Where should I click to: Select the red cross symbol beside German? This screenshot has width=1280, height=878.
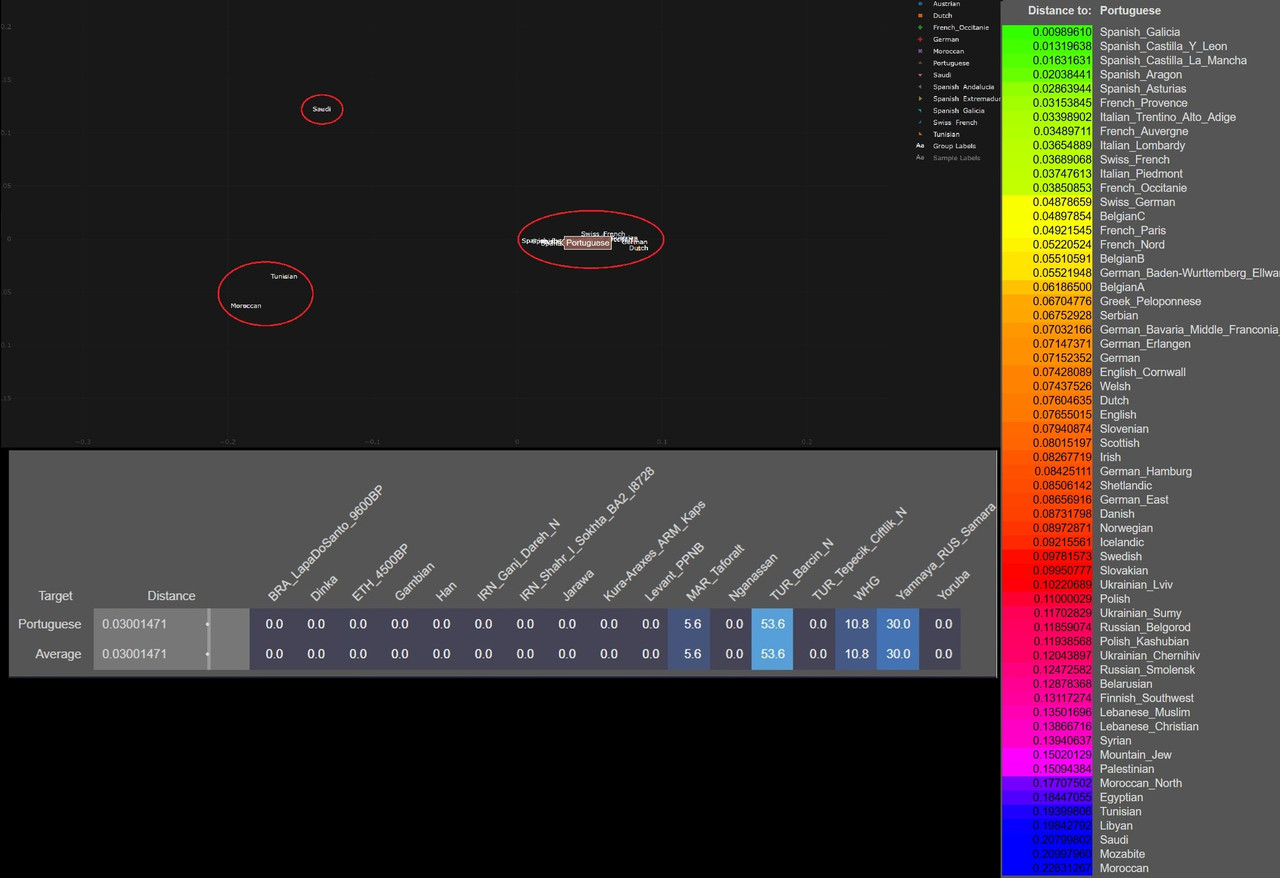(920, 39)
